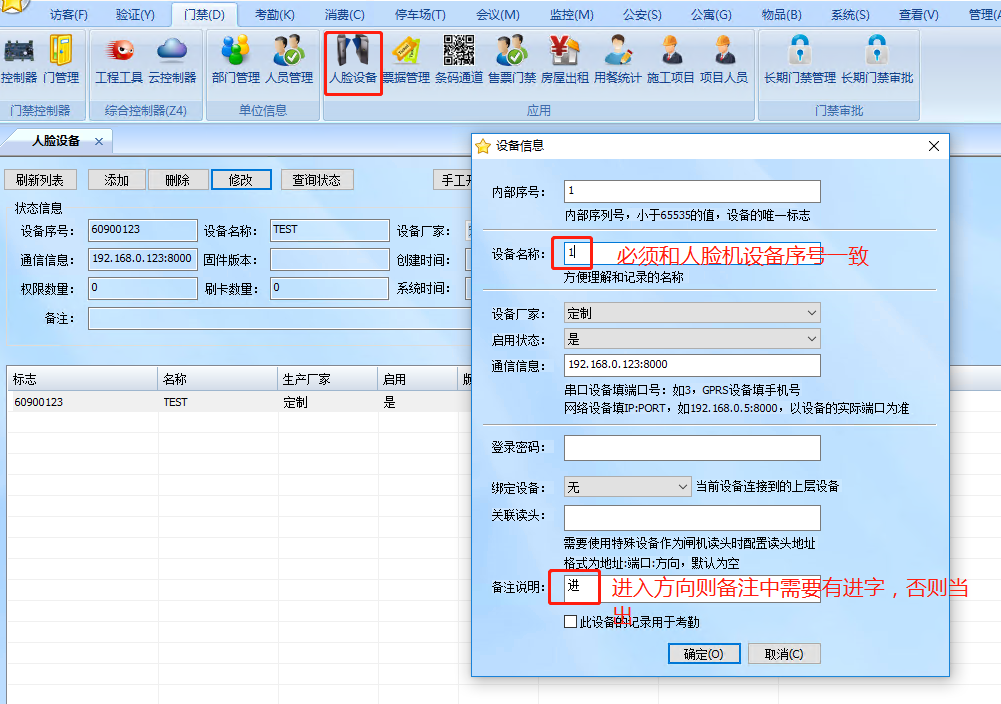Click the 长期门禁审批 approval icon
Image resolution: width=1001 pixels, height=704 pixels.
click(877, 58)
